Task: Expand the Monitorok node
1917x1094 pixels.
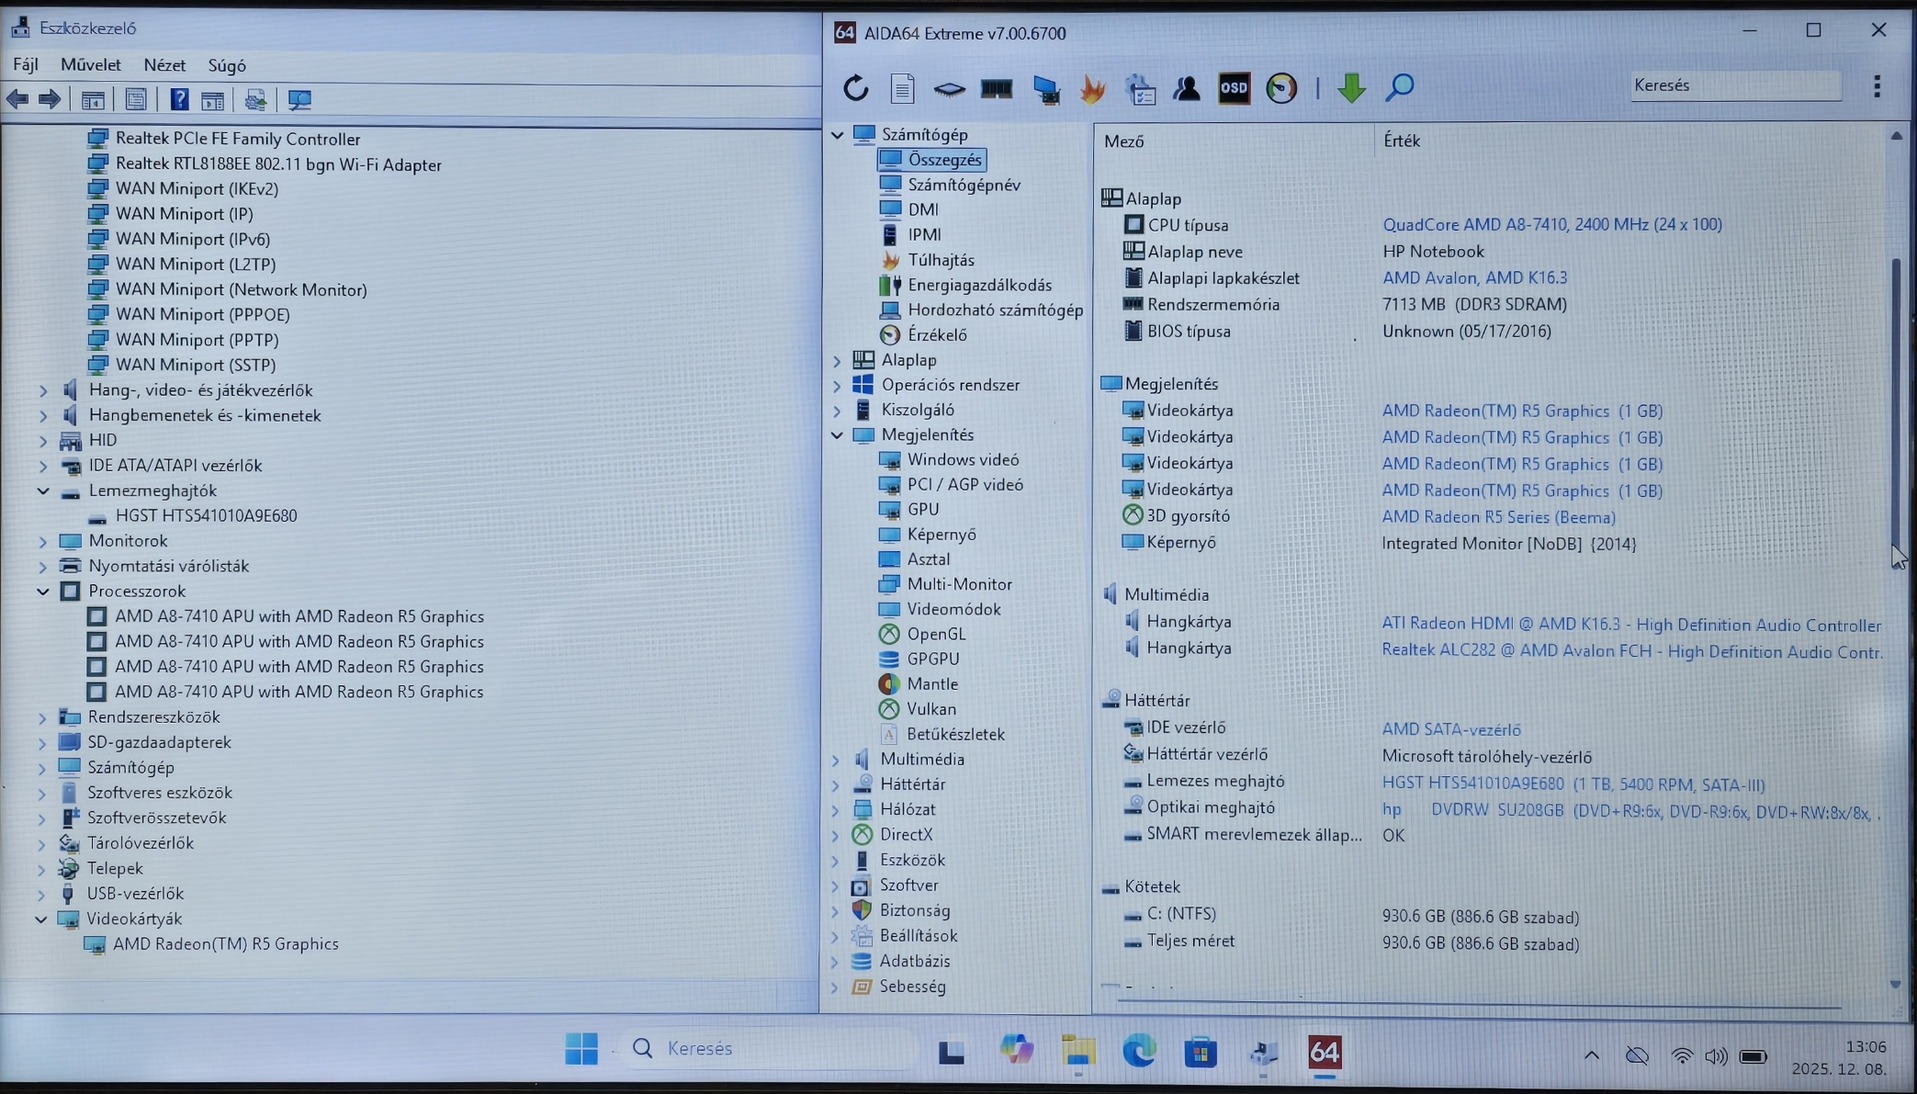Action: pyautogui.click(x=43, y=541)
